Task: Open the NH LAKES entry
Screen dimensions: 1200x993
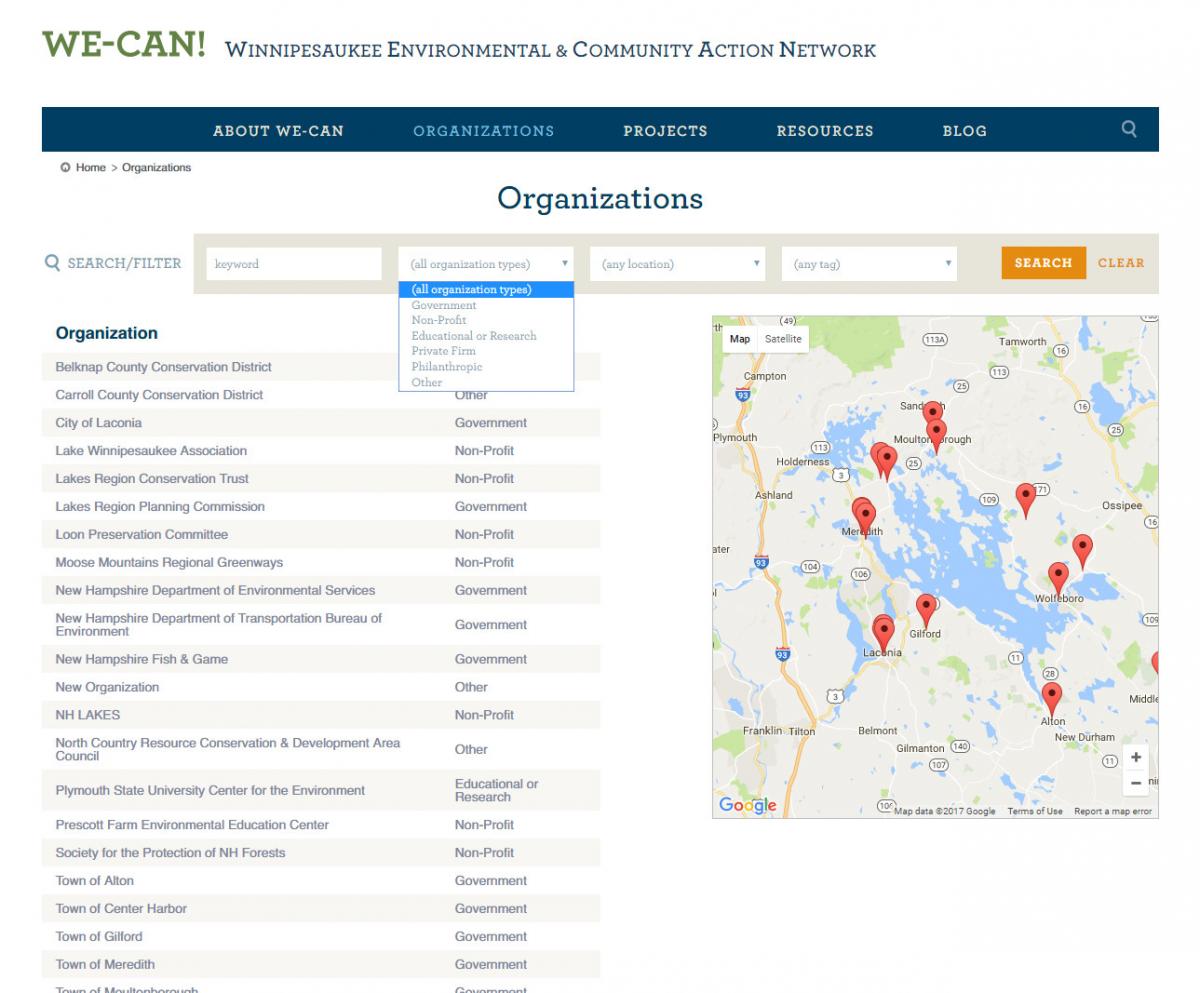Action: point(88,715)
